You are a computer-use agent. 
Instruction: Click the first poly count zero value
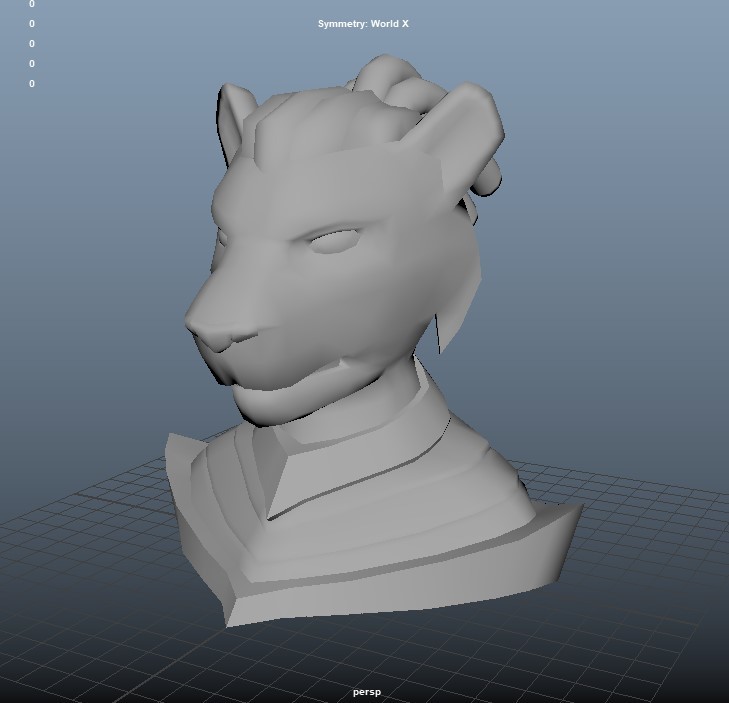coord(32,4)
